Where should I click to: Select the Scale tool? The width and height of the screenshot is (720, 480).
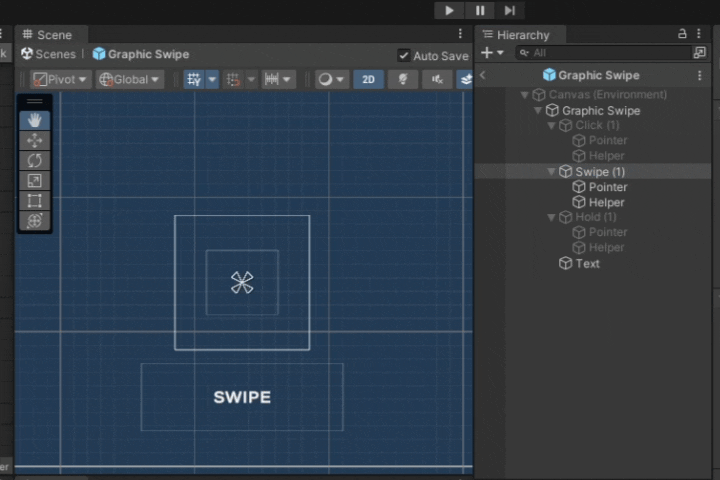click(35, 181)
